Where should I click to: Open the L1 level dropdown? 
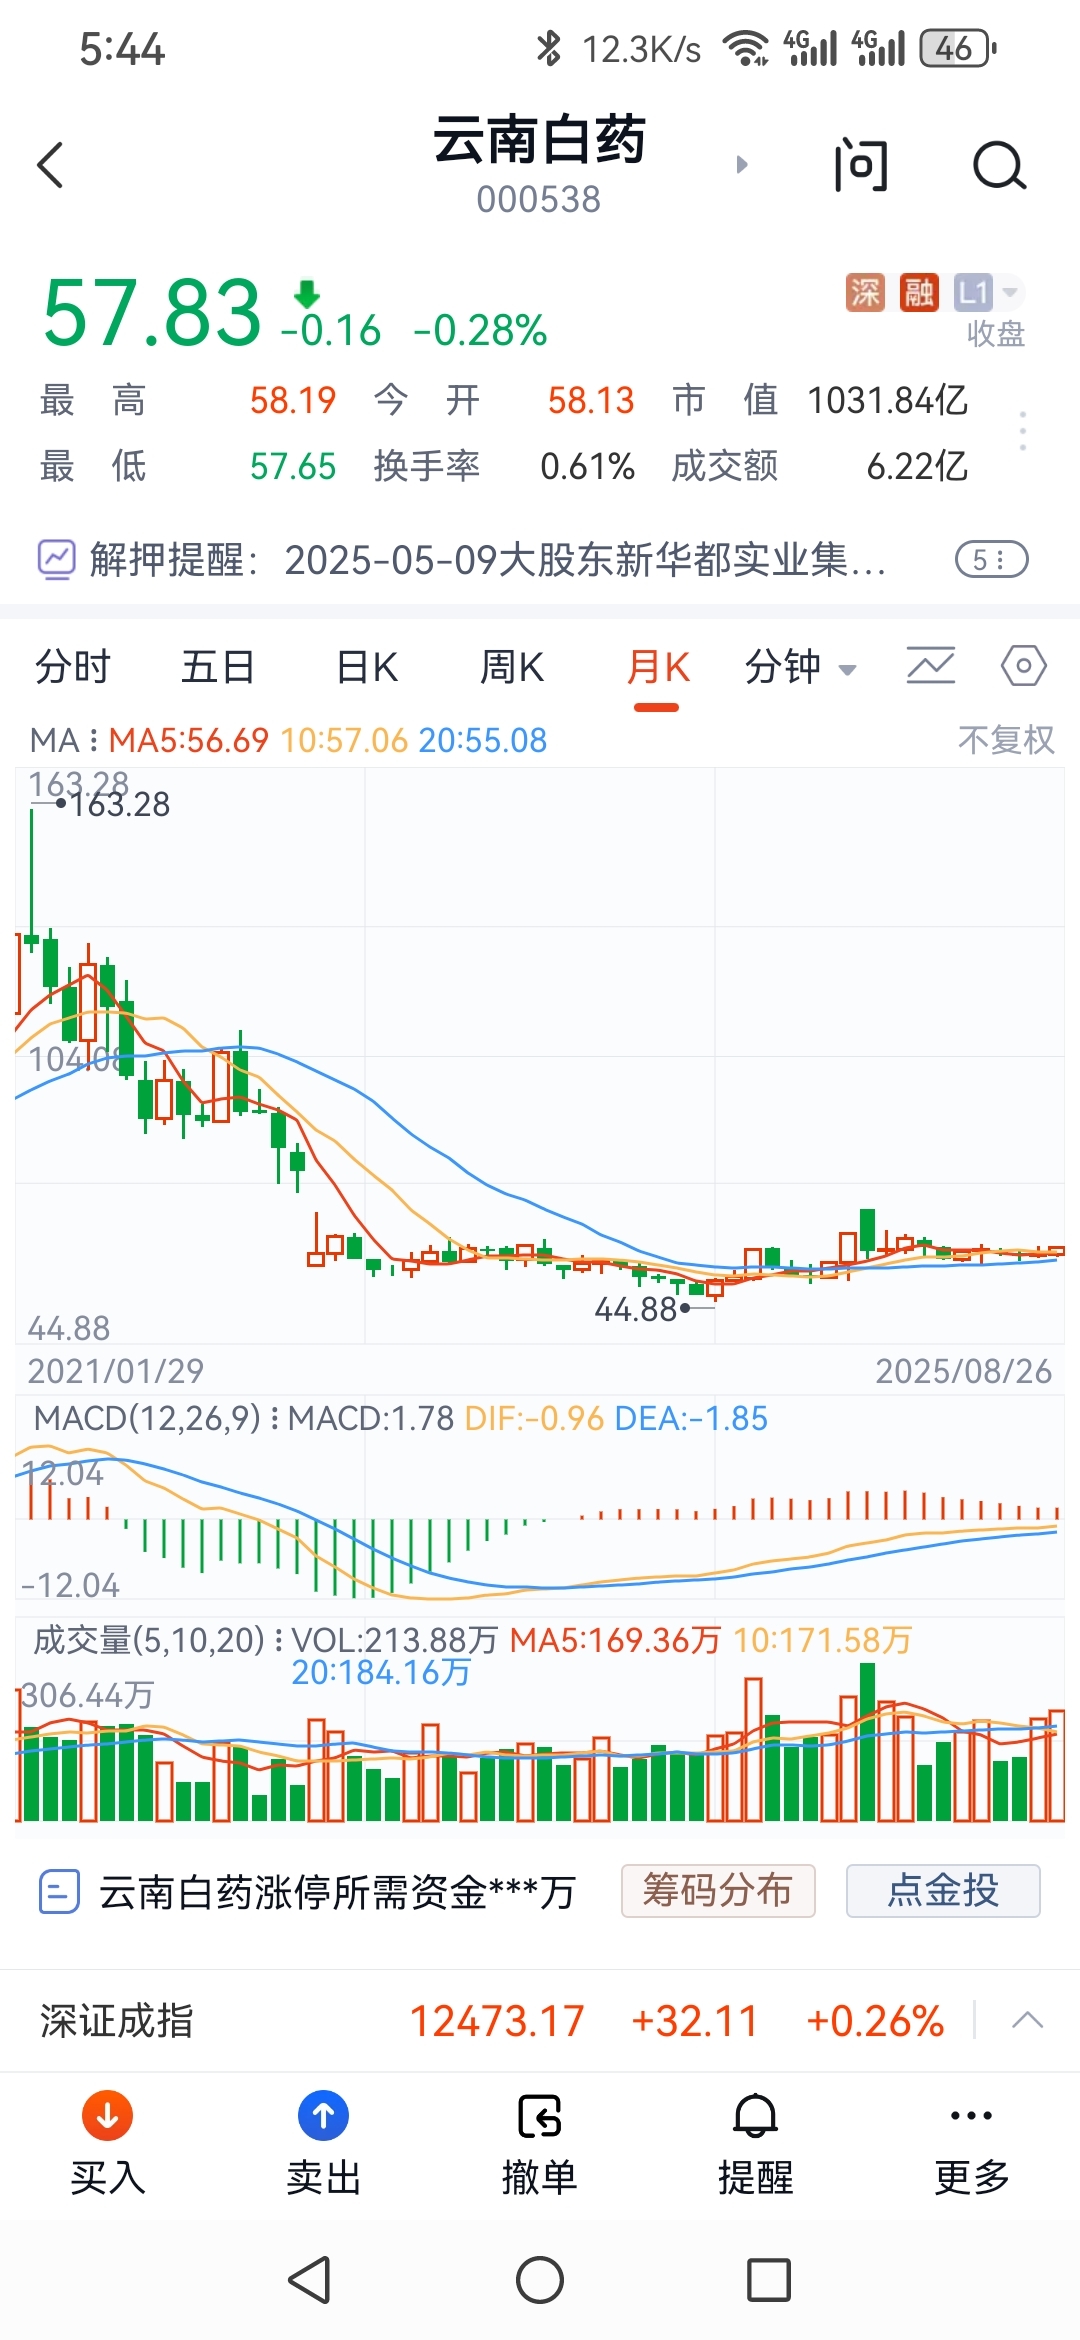coord(987,292)
